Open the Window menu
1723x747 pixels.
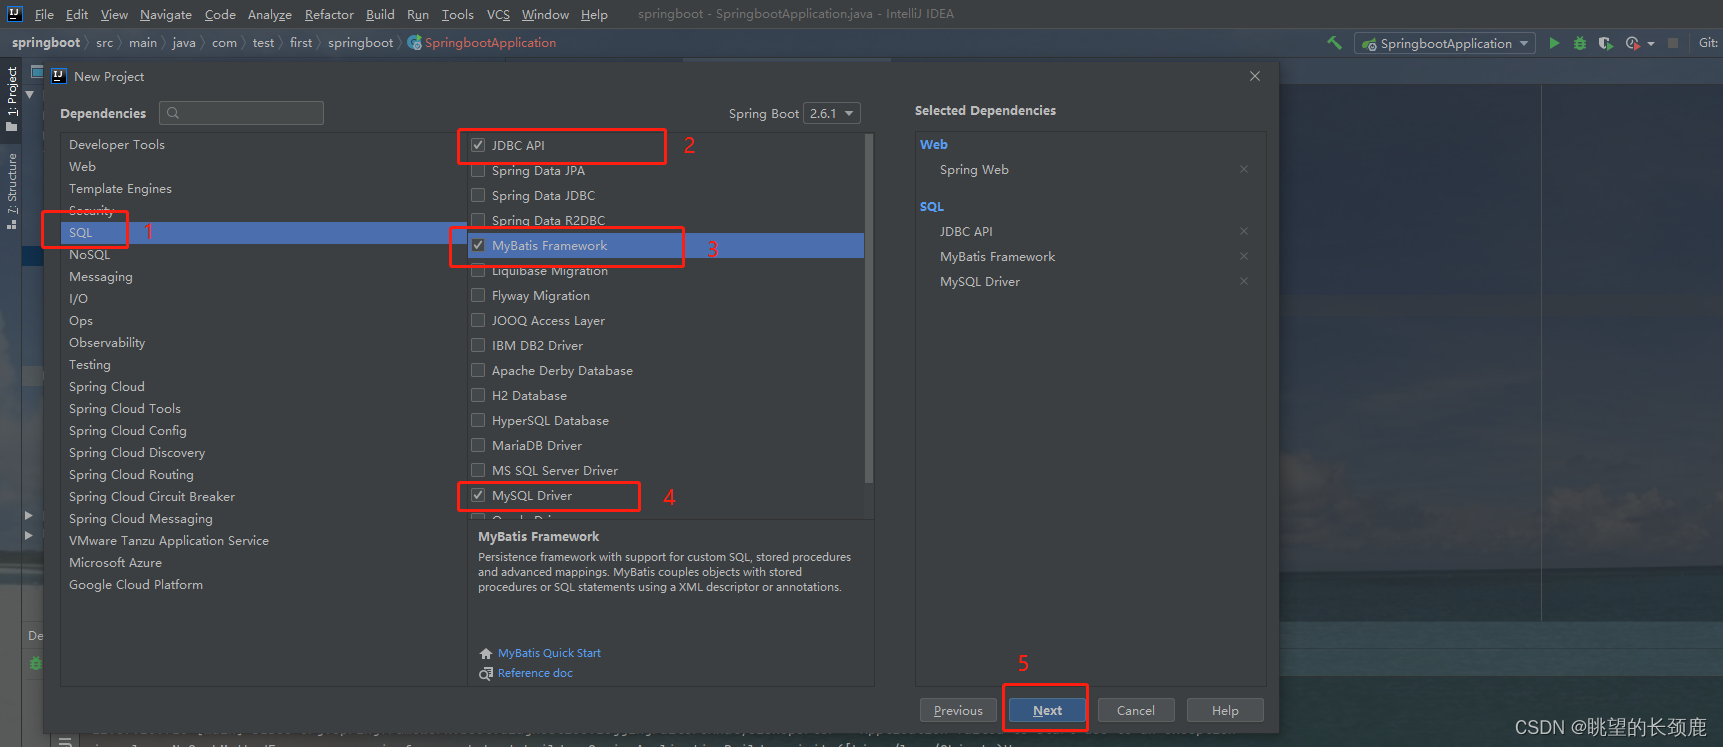coord(545,14)
